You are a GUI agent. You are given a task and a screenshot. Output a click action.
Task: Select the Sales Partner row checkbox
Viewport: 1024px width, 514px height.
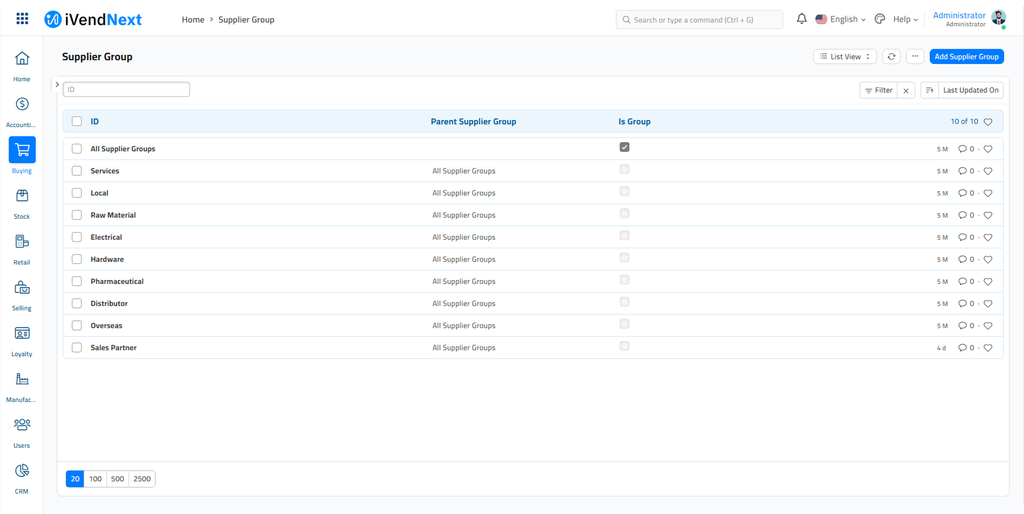pos(77,347)
